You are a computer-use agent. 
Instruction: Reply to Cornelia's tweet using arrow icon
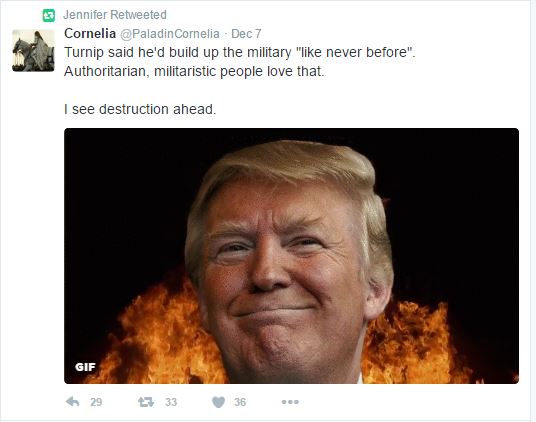(72, 401)
